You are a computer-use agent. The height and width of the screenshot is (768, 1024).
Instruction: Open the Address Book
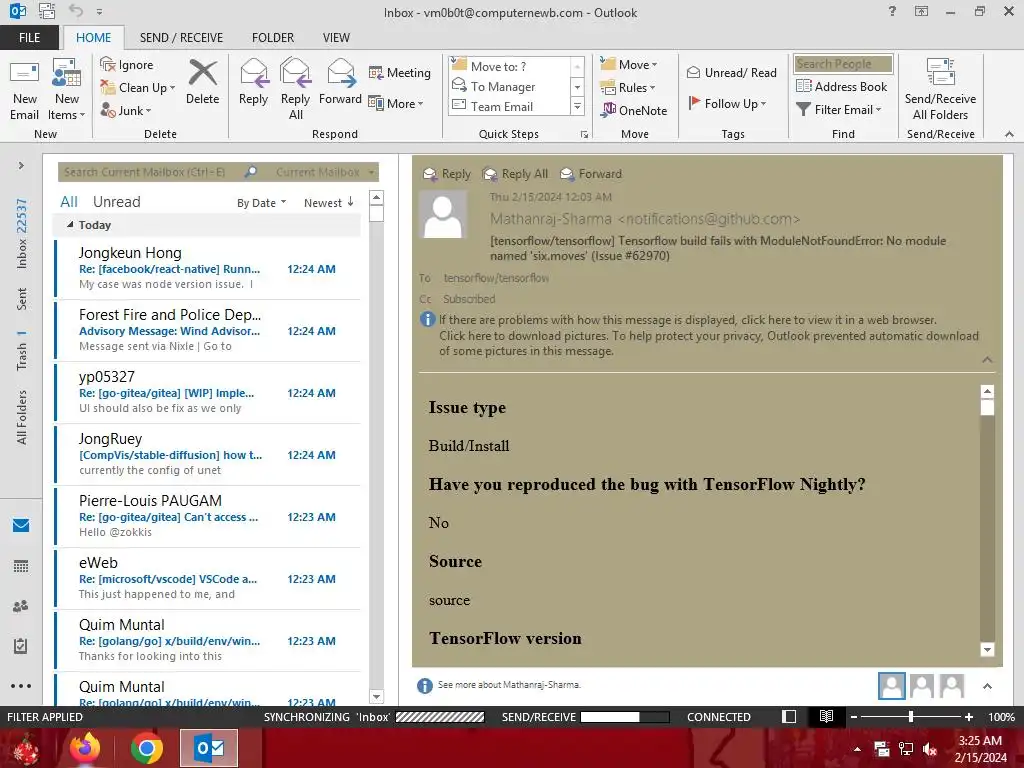coord(841,86)
